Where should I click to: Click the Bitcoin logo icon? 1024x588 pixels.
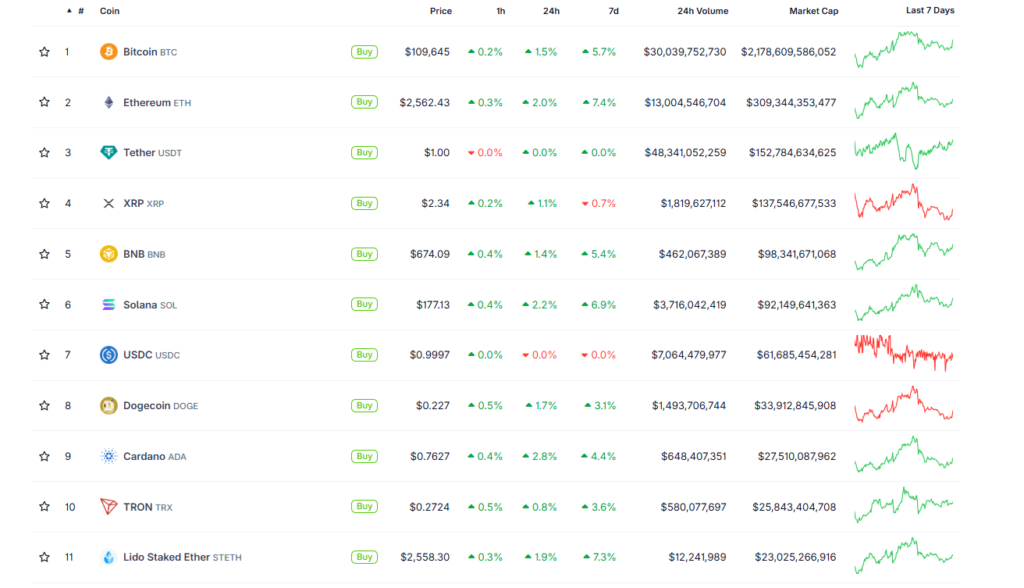108,52
